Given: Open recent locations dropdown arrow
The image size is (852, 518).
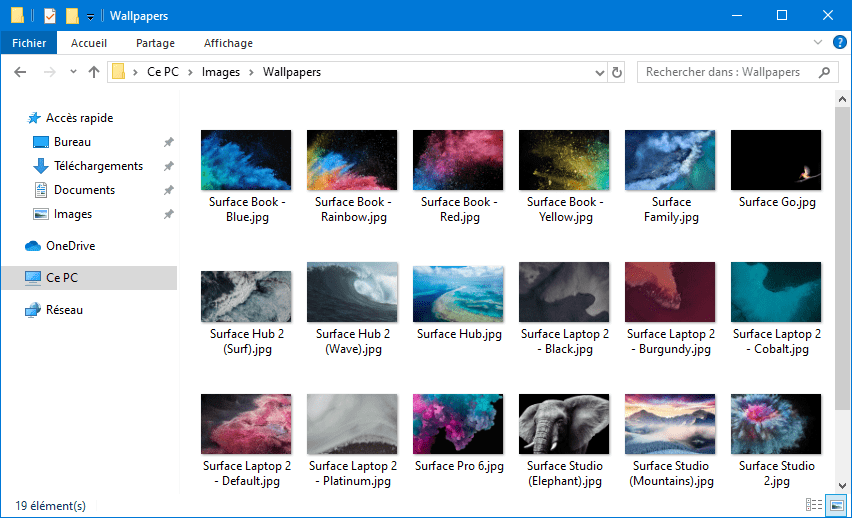Looking at the screenshot, I should click(73, 72).
